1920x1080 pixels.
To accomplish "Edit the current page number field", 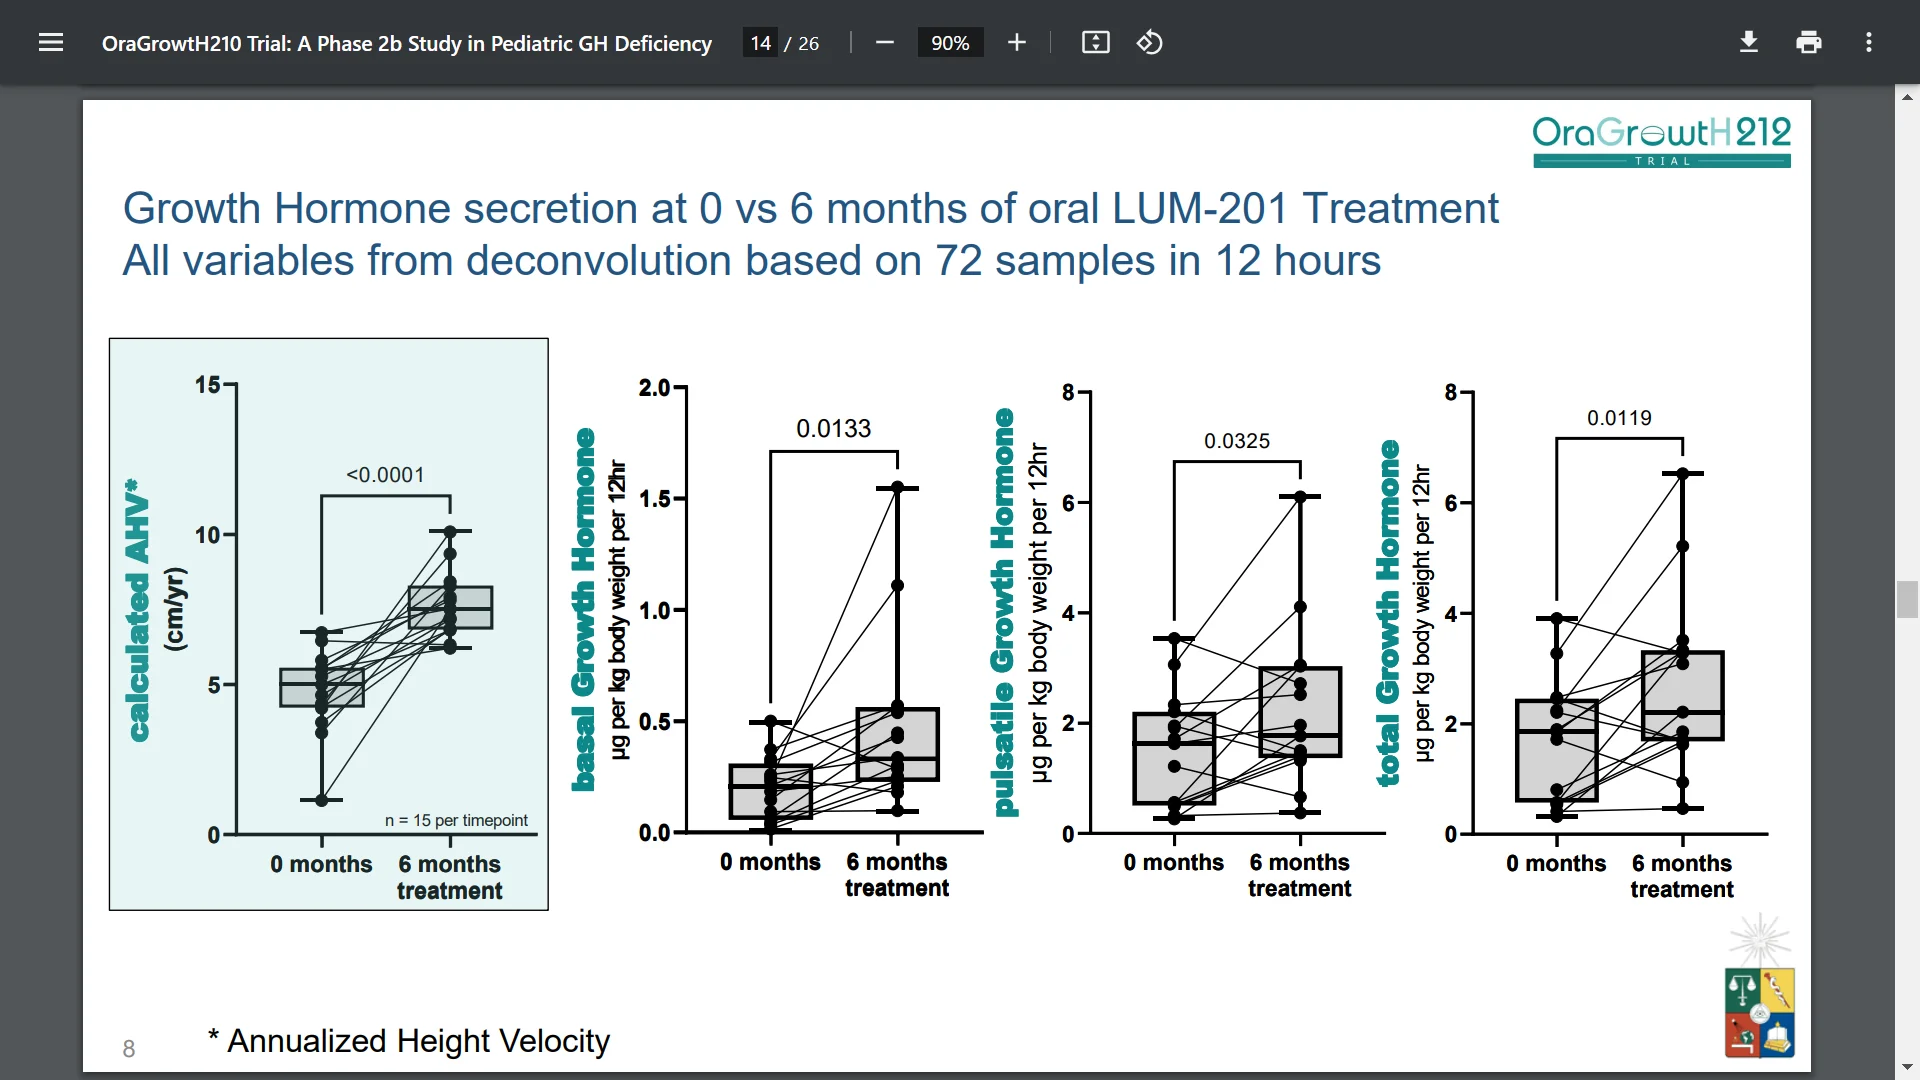I will [x=760, y=43].
